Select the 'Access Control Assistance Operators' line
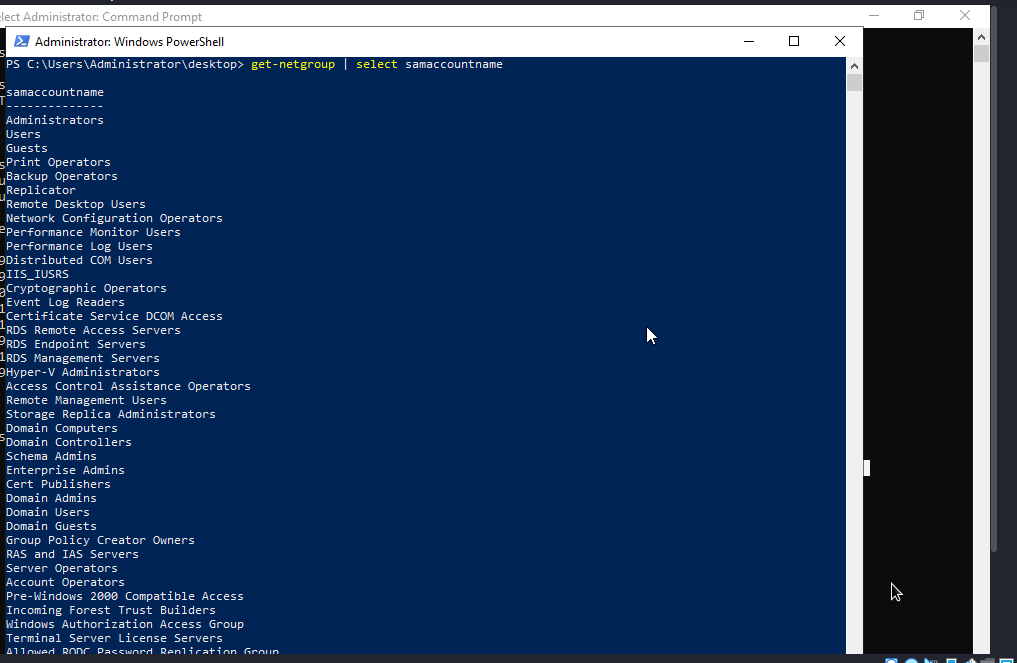1017x663 pixels. (x=128, y=387)
